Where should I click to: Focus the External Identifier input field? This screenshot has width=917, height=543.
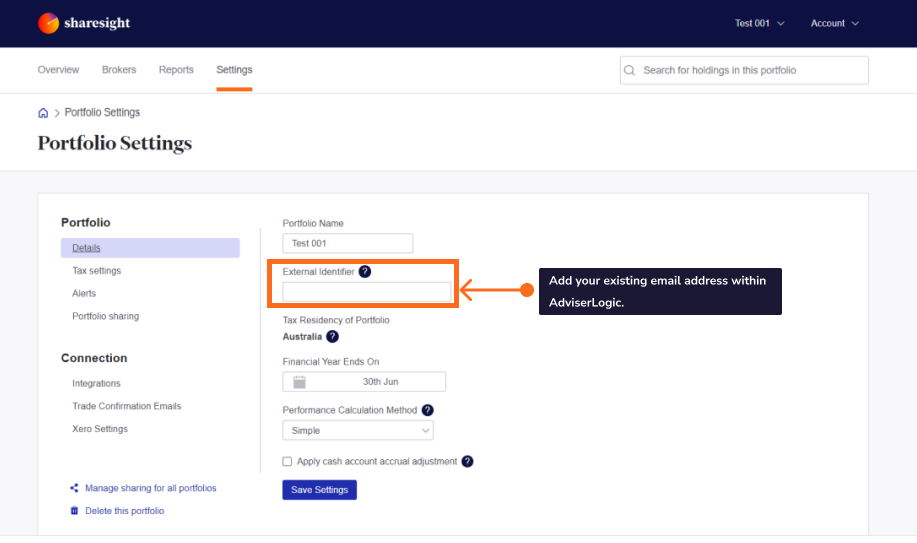pos(367,291)
